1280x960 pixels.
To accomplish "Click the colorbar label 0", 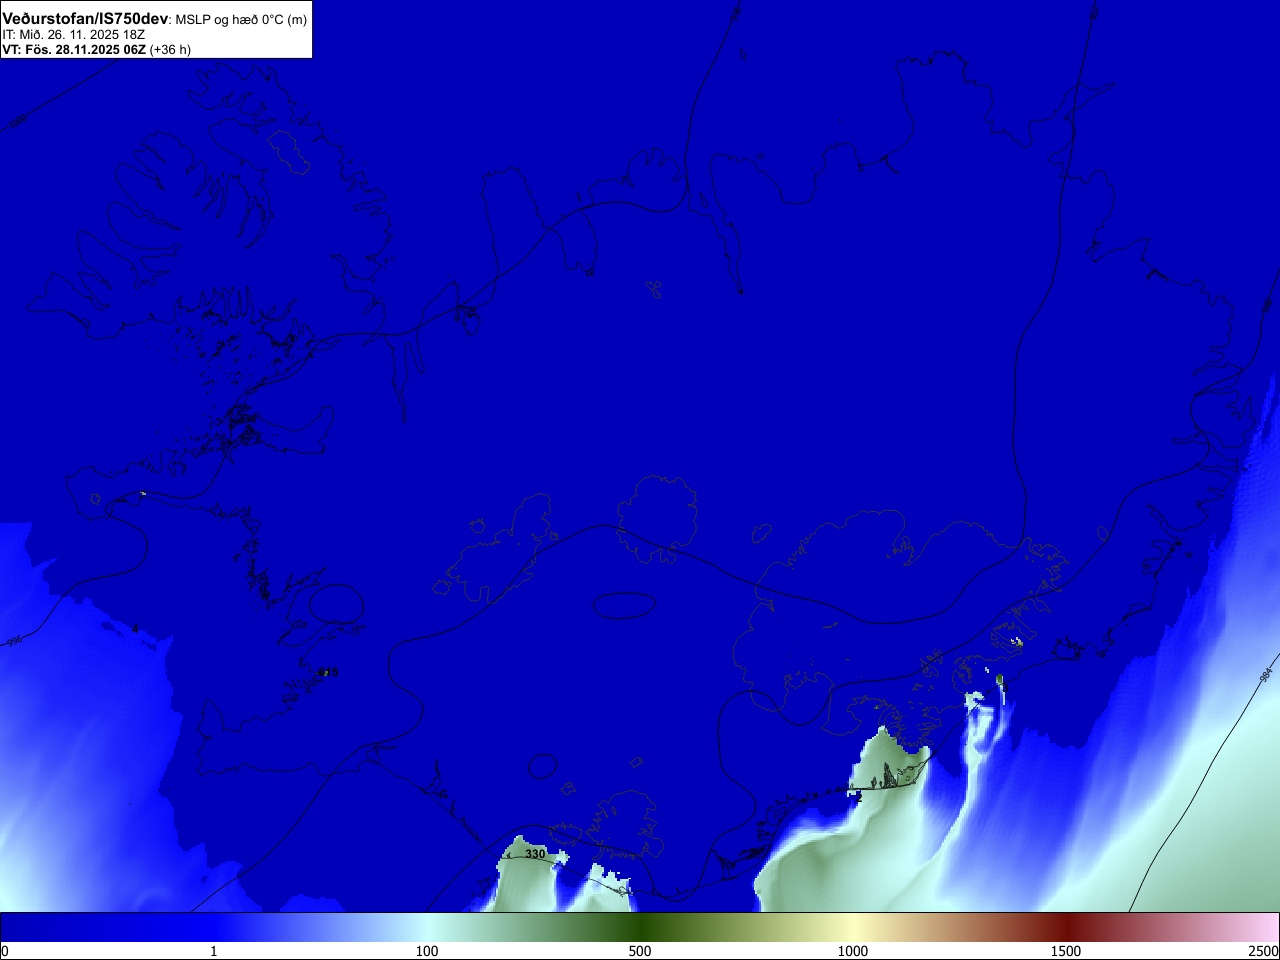I will pos(5,951).
